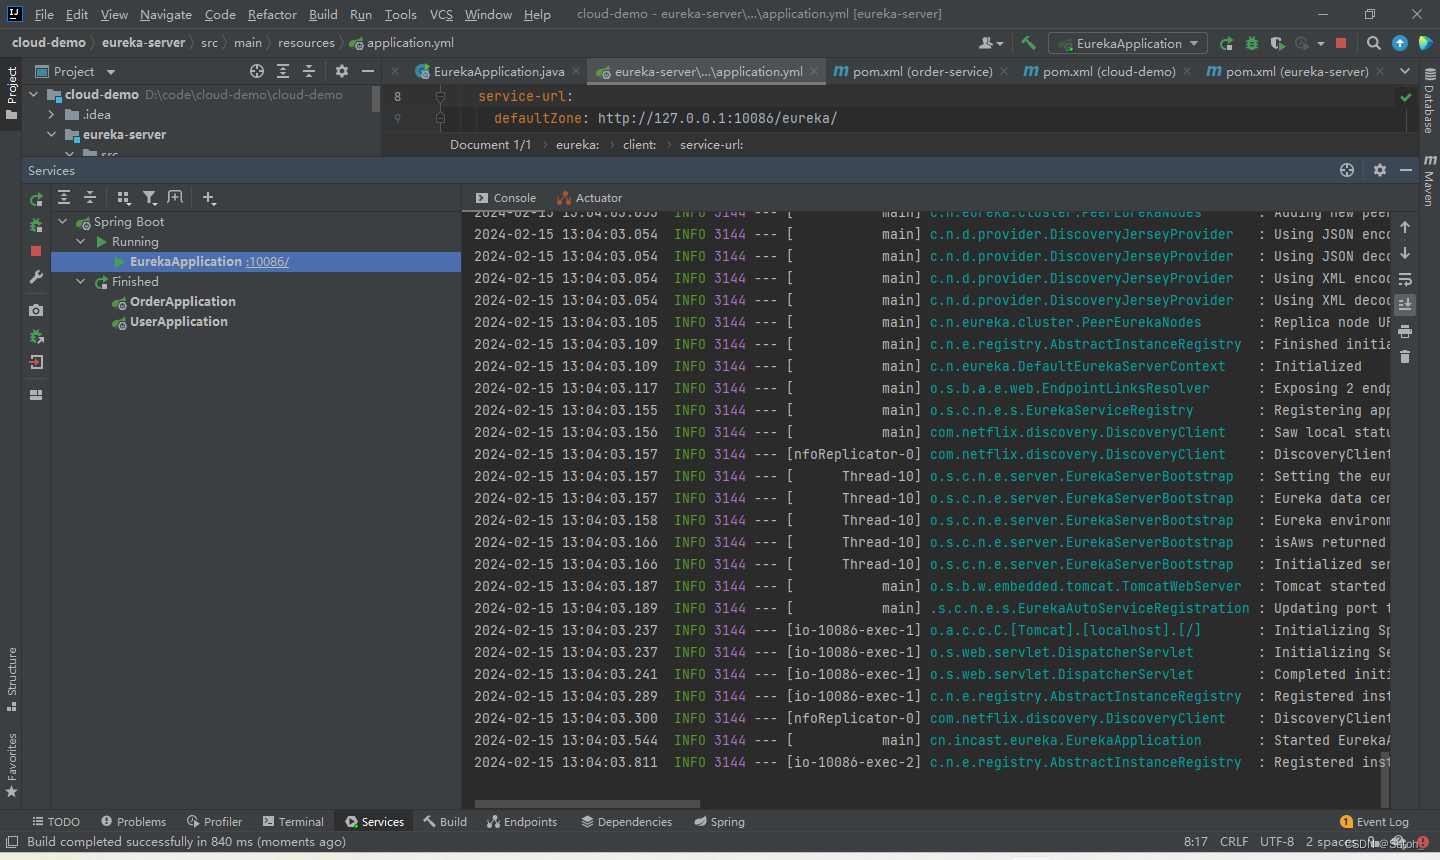This screenshot has width=1440, height=860.
Task: Click the blue IDE update arrow icon
Action: point(1400,43)
